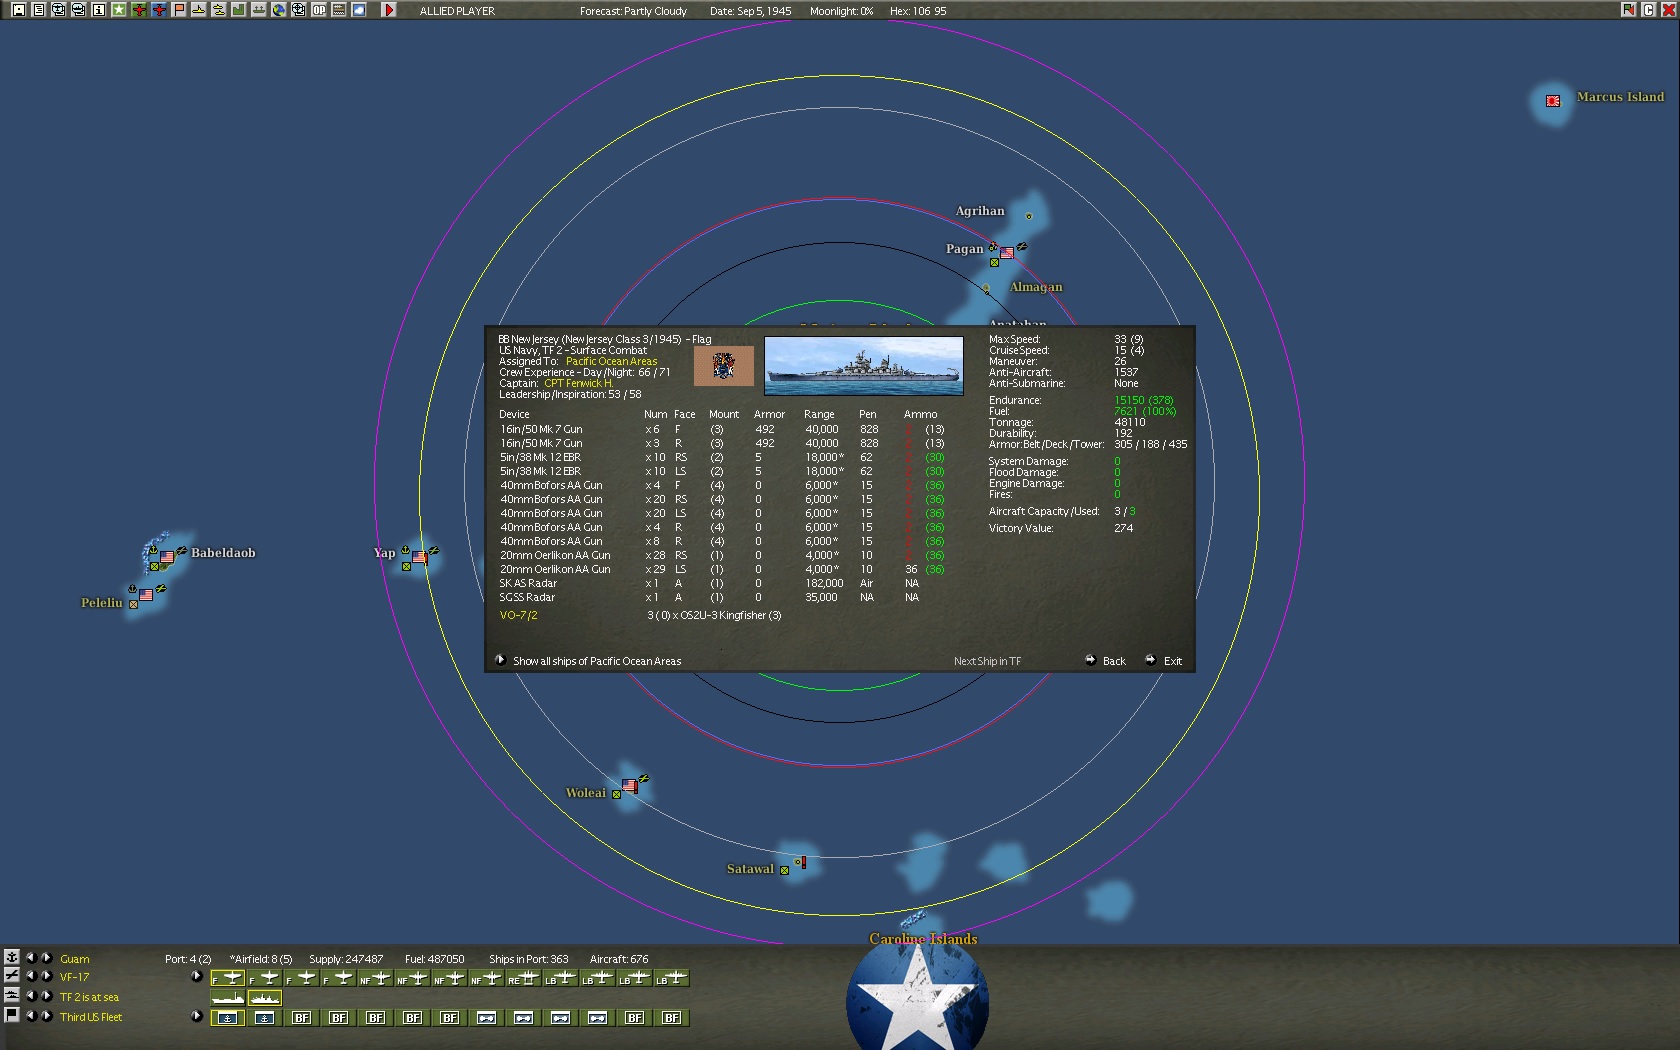
Task: Click the globe toolbar icon
Action: pyautogui.click(x=278, y=10)
